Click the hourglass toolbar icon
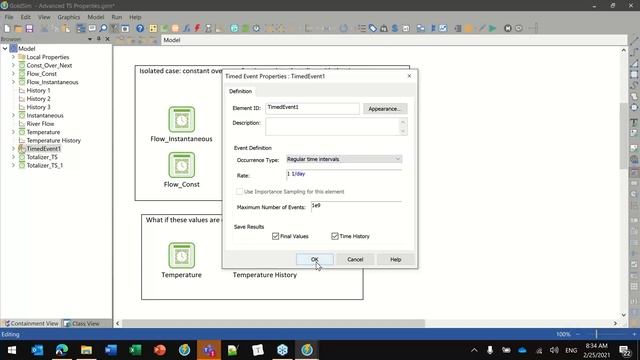 pos(209,29)
